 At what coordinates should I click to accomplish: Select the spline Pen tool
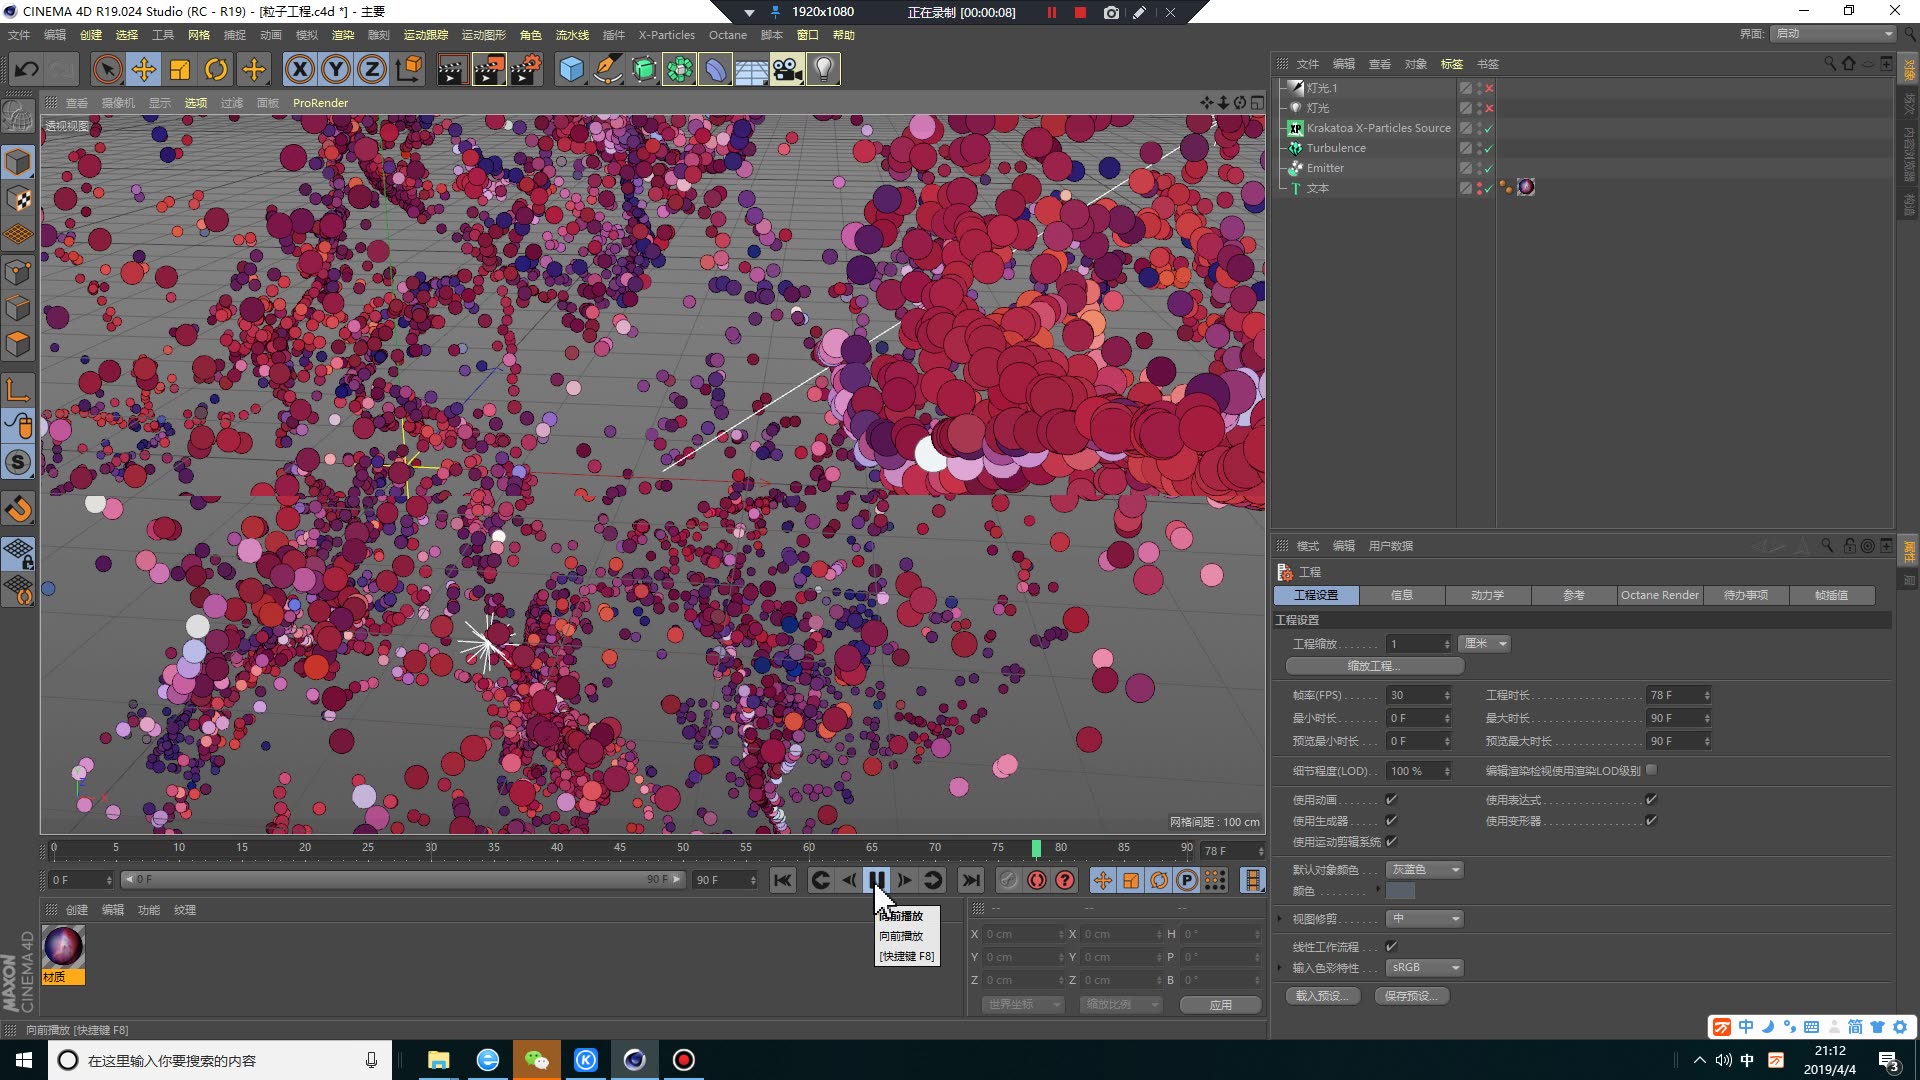tap(607, 69)
